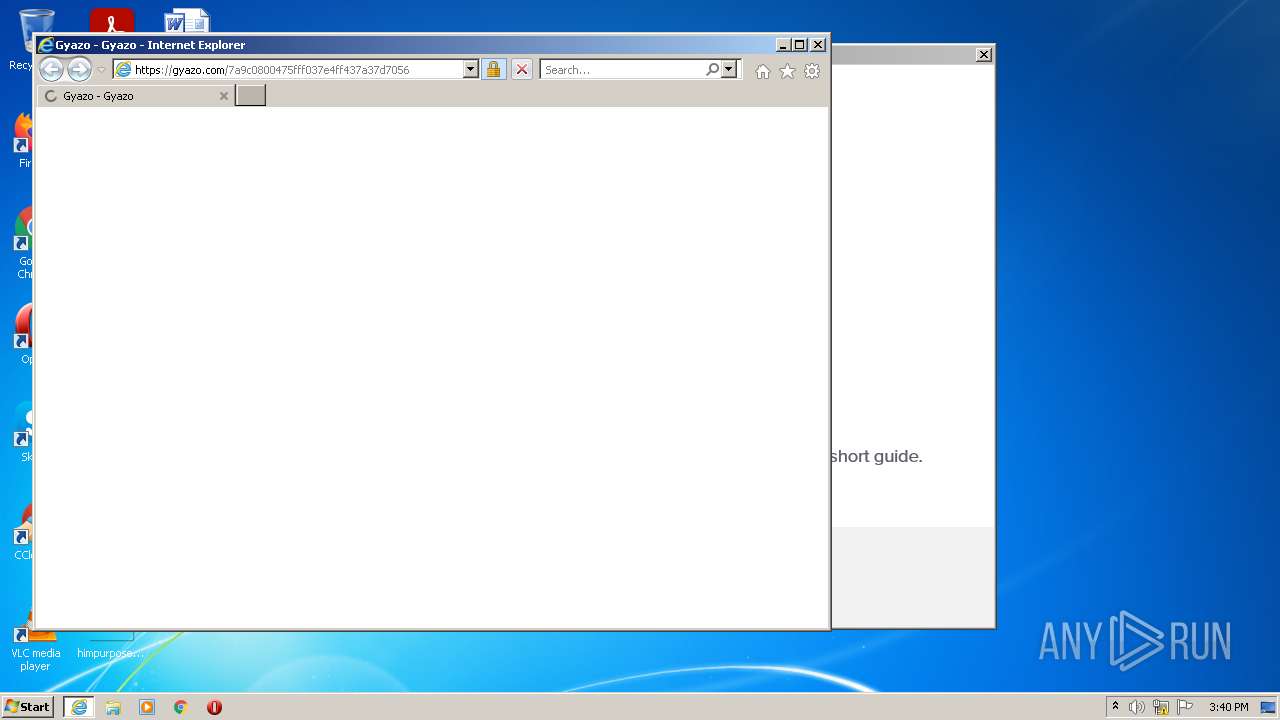Image resolution: width=1280 pixels, height=720 pixels.
Task: Select the CCleaner desktop shortcut
Action: (x=22, y=531)
